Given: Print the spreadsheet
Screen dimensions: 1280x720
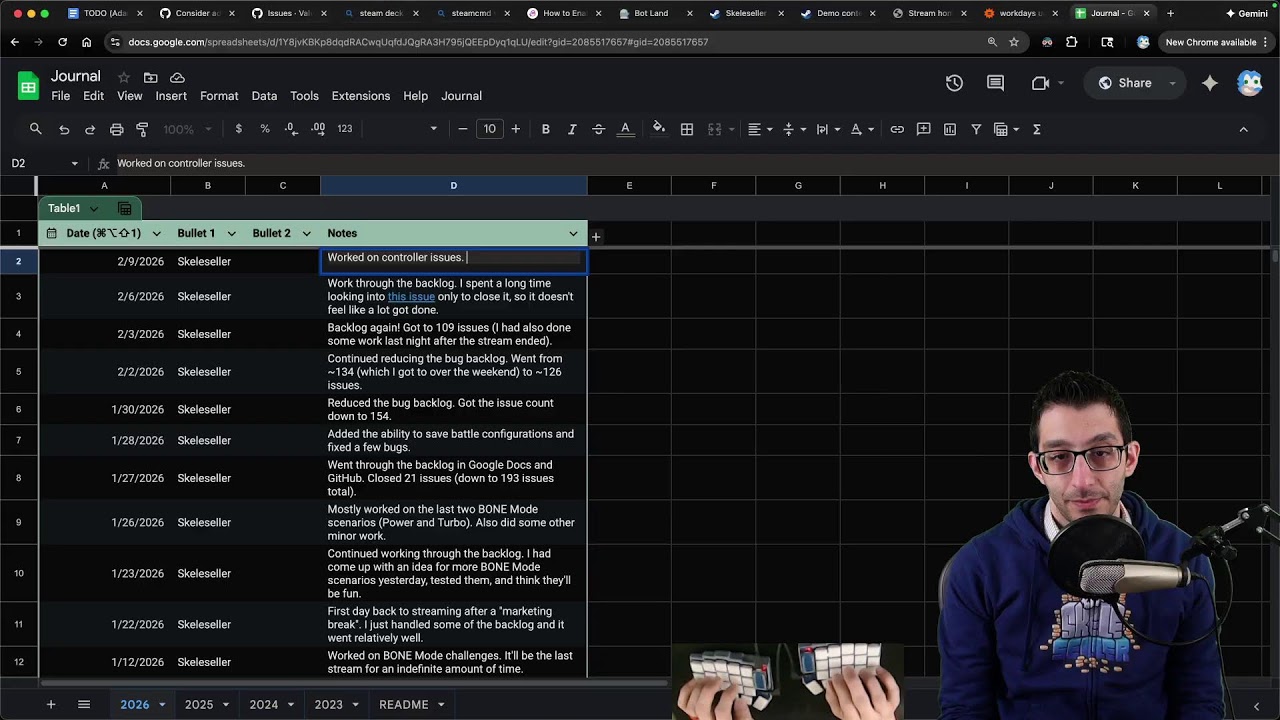Looking at the screenshot, I should pos(116,129).
